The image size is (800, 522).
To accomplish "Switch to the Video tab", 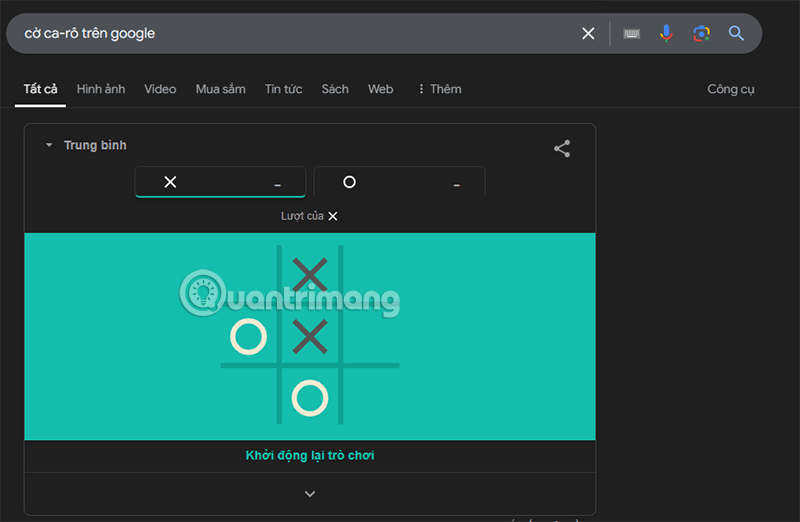I will click(160, 89).
